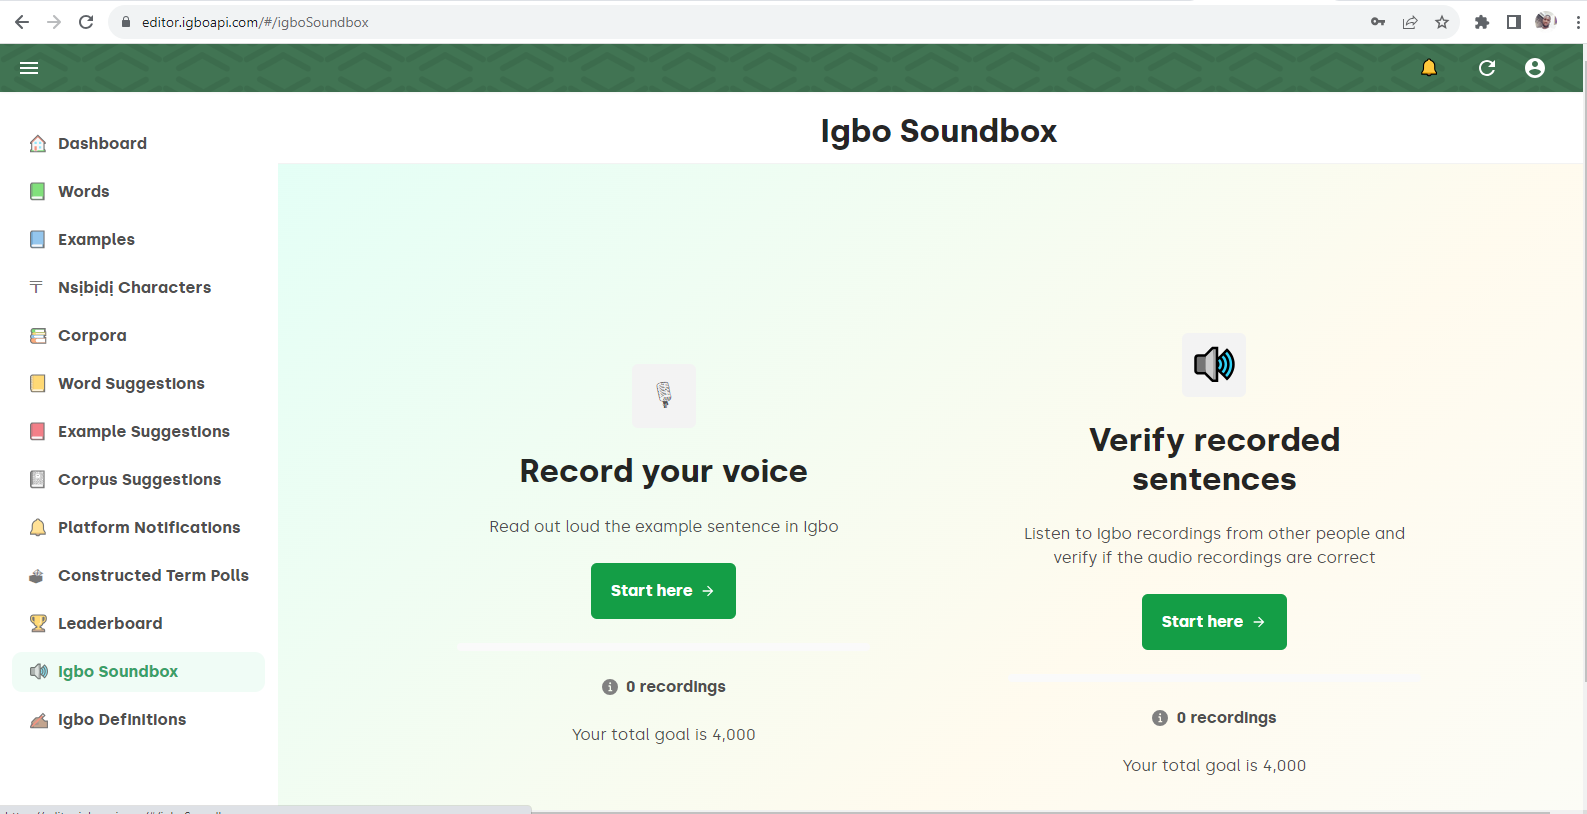Viewport: 1587px width, 814px height.
Task: Go back using browser back arrow
Action: 22,22
